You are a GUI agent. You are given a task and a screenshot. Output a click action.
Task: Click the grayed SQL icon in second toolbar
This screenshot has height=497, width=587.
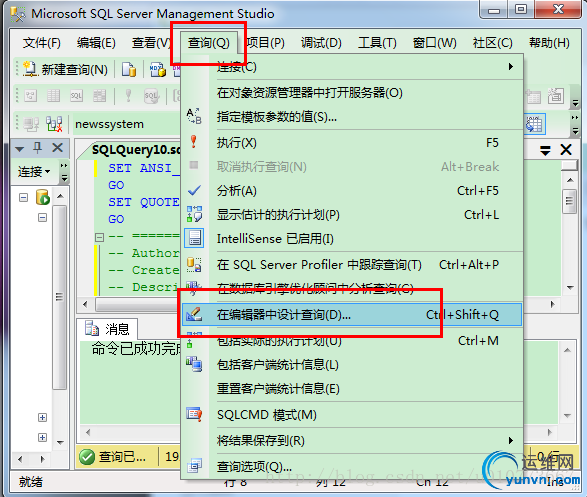point(76,96)
